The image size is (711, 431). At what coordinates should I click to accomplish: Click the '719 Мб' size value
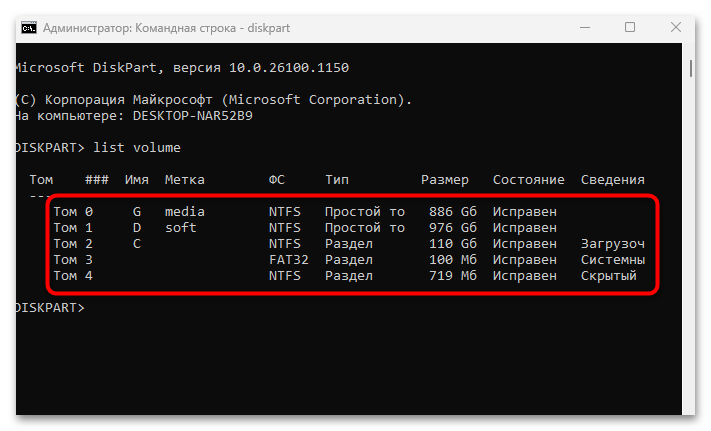coord(453,276)
